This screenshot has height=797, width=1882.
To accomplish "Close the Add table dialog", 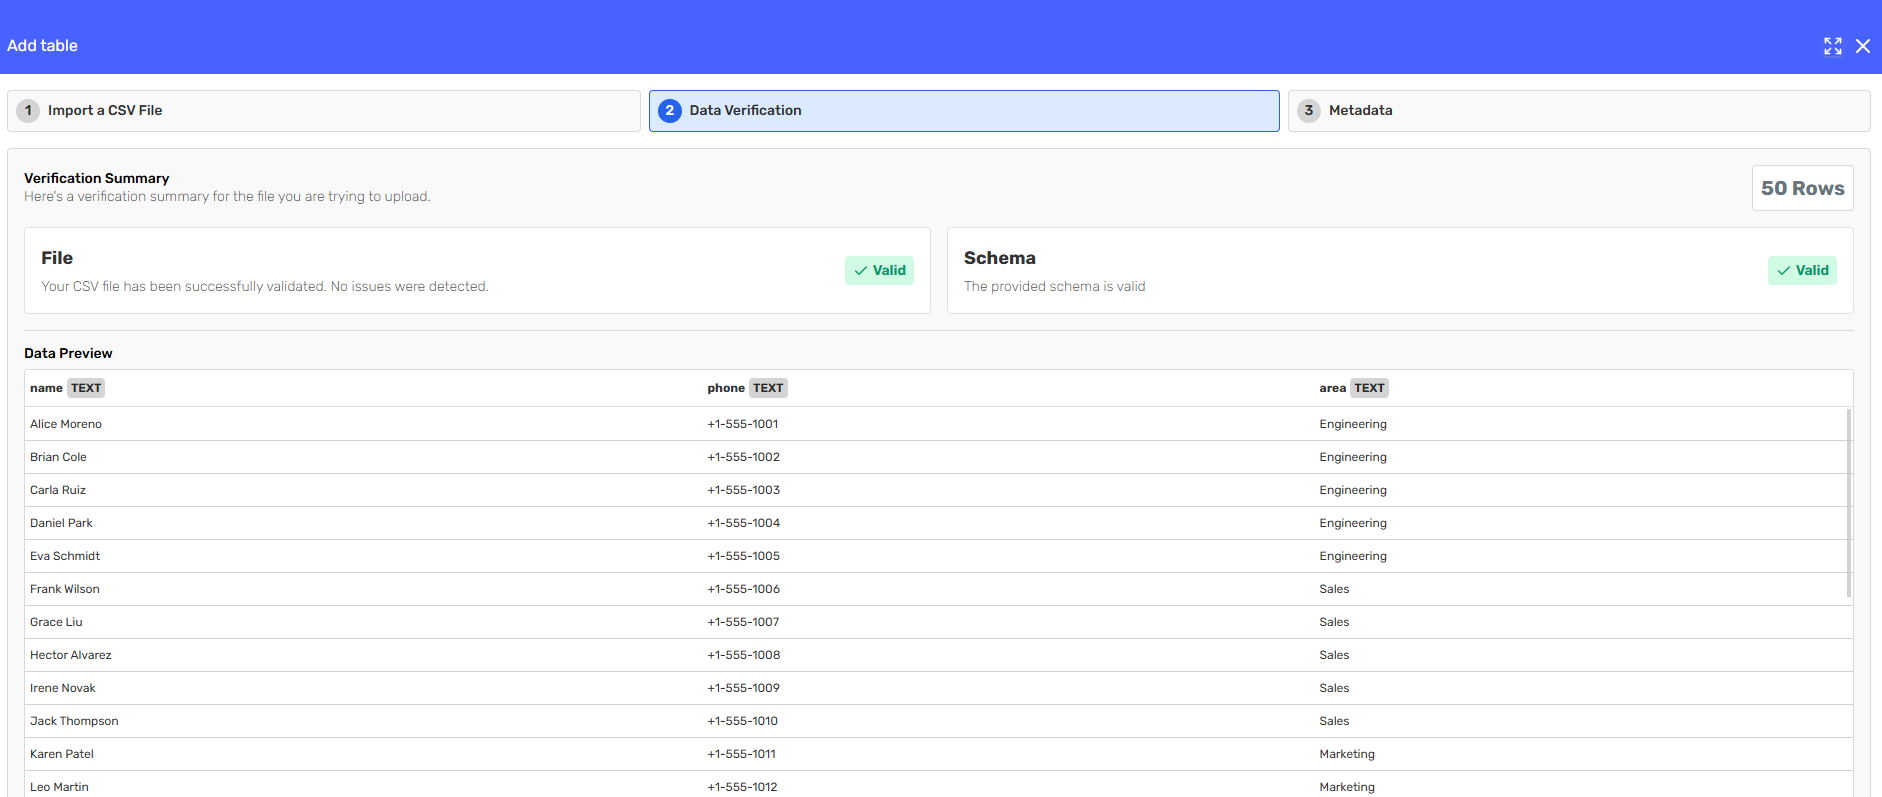I will (x=1862, y=46).
